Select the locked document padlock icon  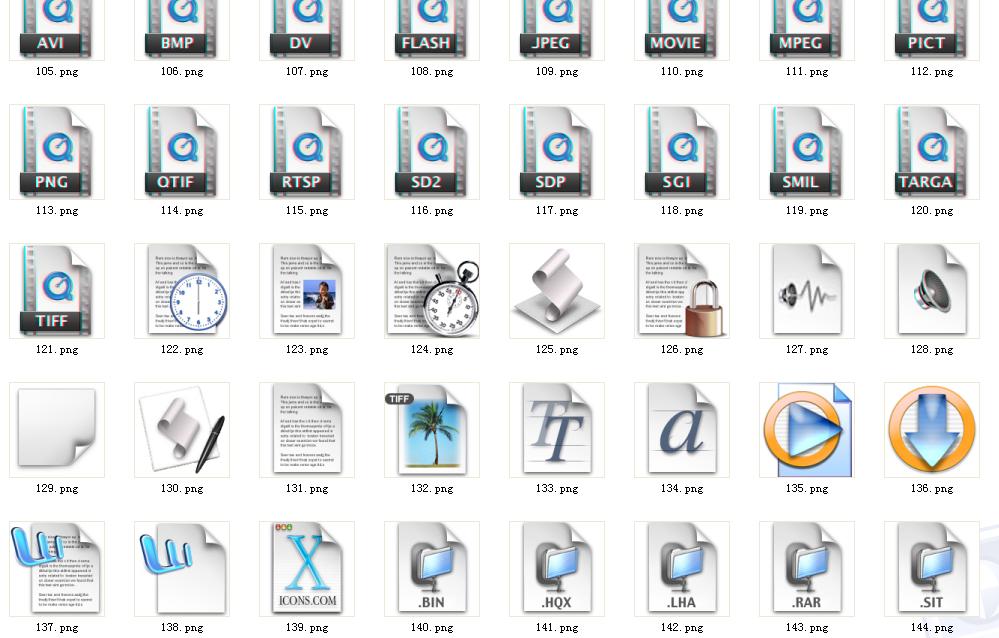coord(682,291)
